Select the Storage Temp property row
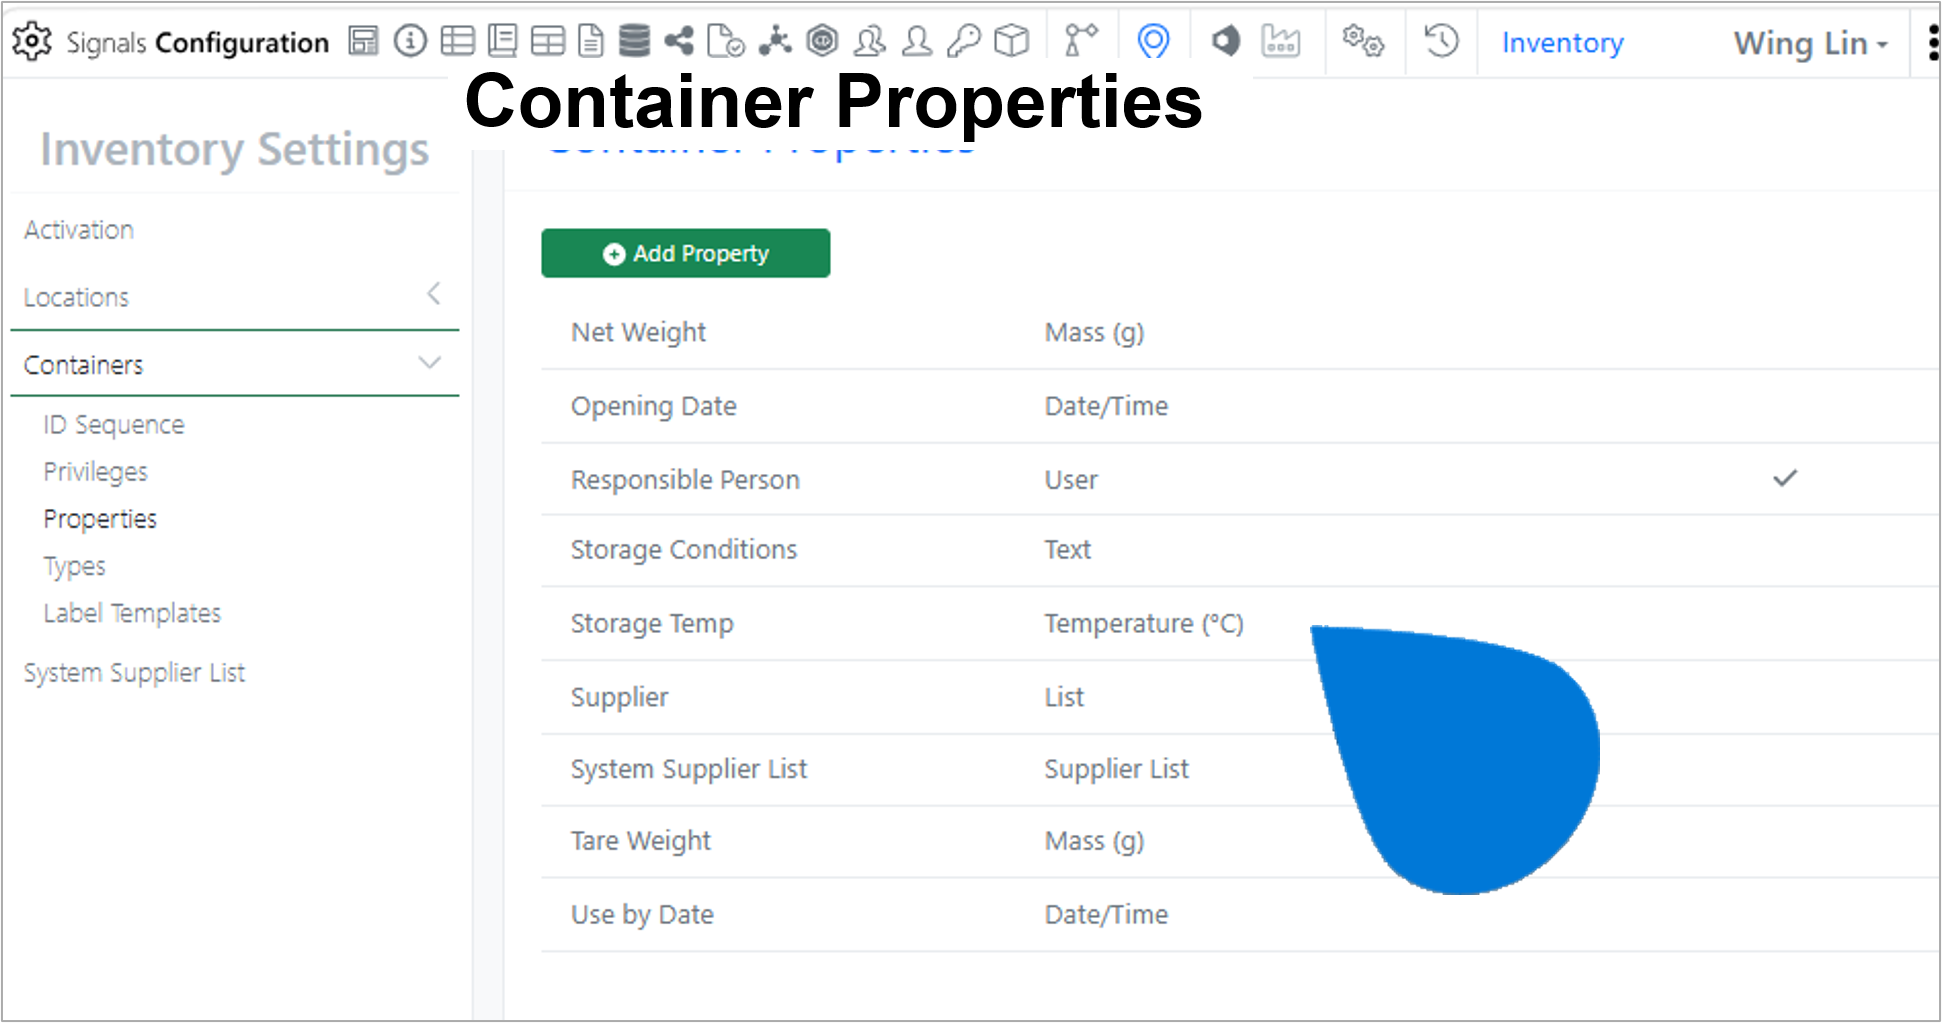Image resolution: width=1942 pixels, height=1023 pixels. coord(1240,623)
